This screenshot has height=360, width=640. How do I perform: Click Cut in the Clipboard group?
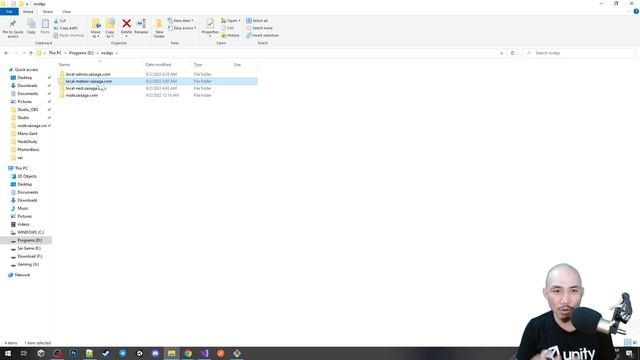click(x=60, y=20)
